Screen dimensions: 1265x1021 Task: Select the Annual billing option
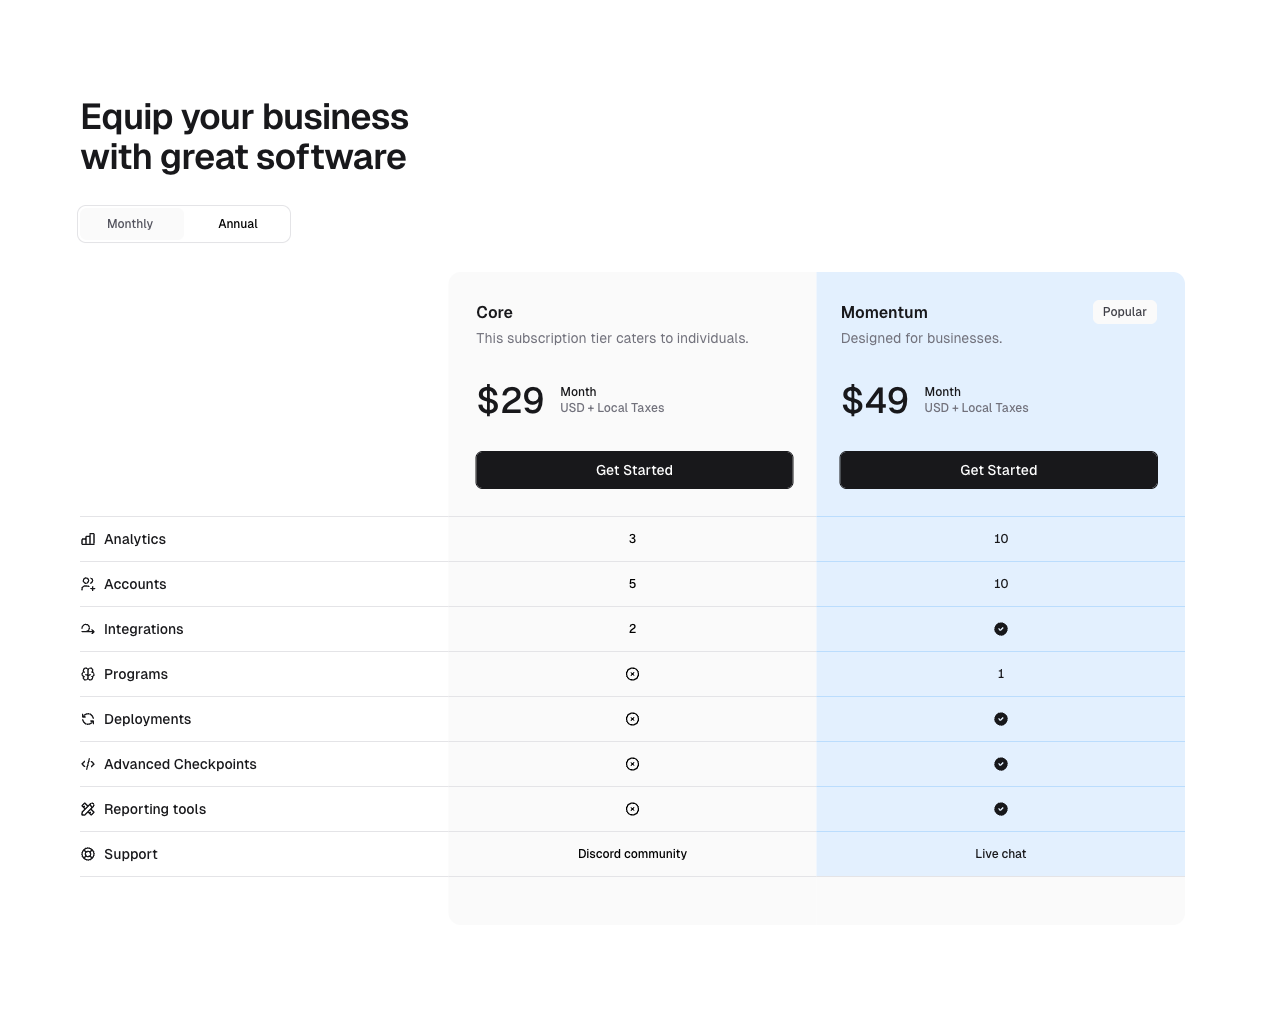click(x=237, y=224)
